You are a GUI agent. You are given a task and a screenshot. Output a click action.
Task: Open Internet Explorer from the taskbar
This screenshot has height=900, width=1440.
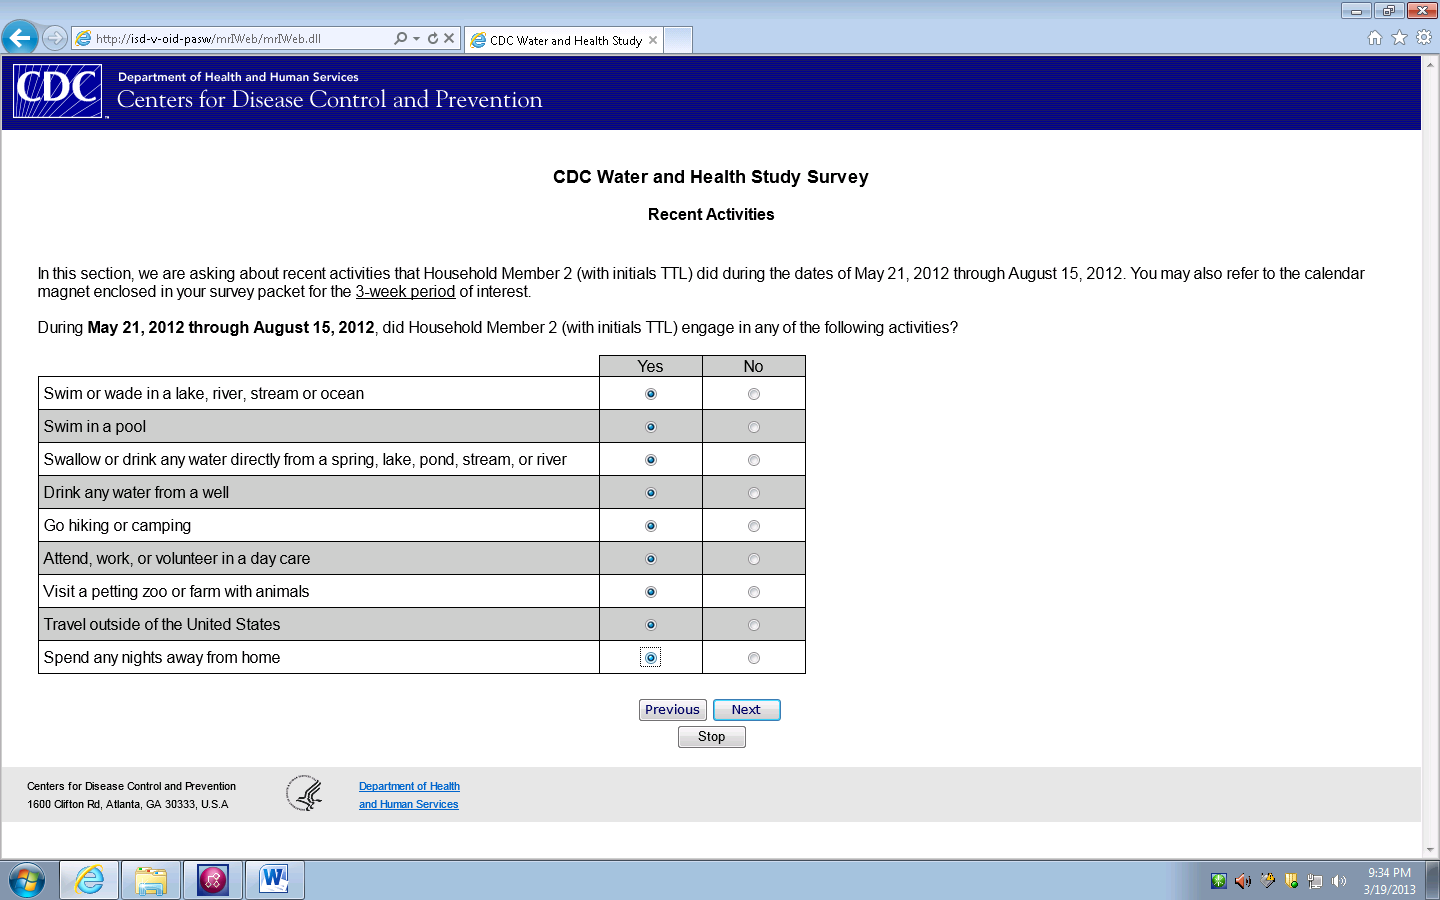(89, 881)
